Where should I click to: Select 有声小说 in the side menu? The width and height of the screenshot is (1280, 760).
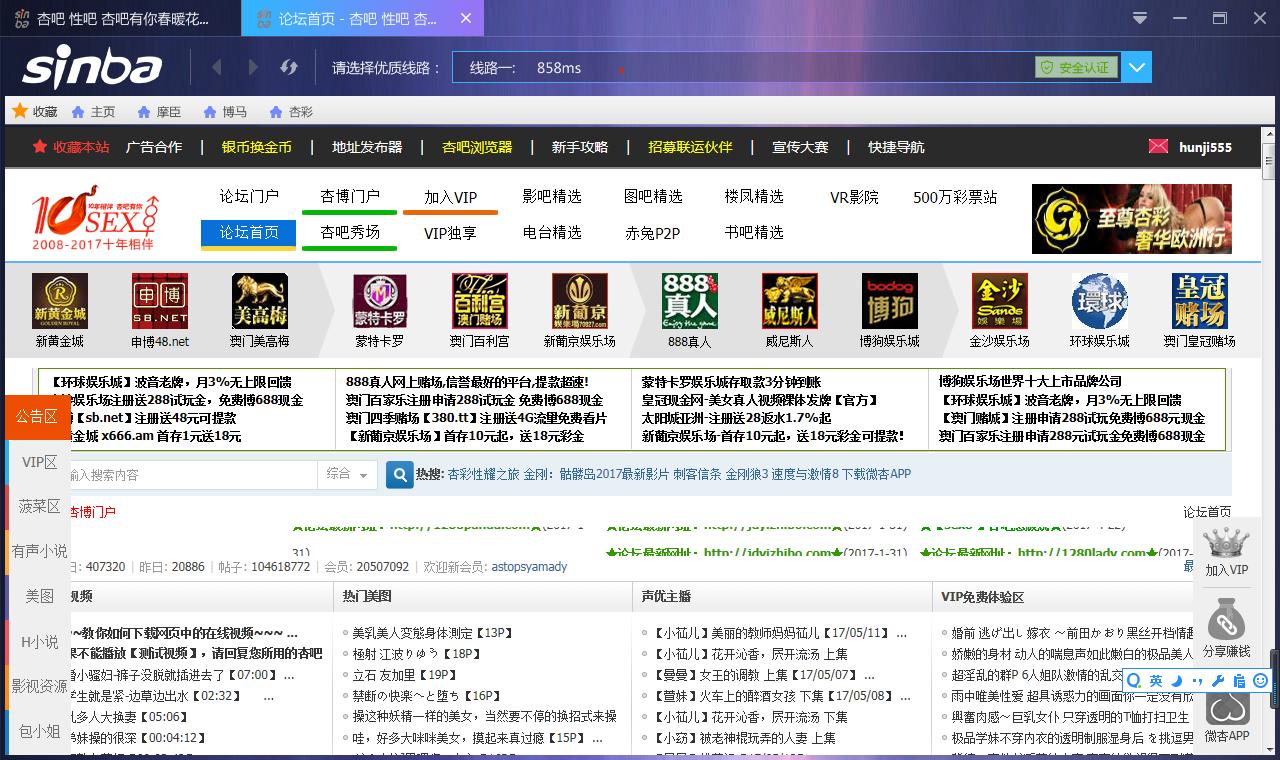pyautogui.click(x=40, y=551)
